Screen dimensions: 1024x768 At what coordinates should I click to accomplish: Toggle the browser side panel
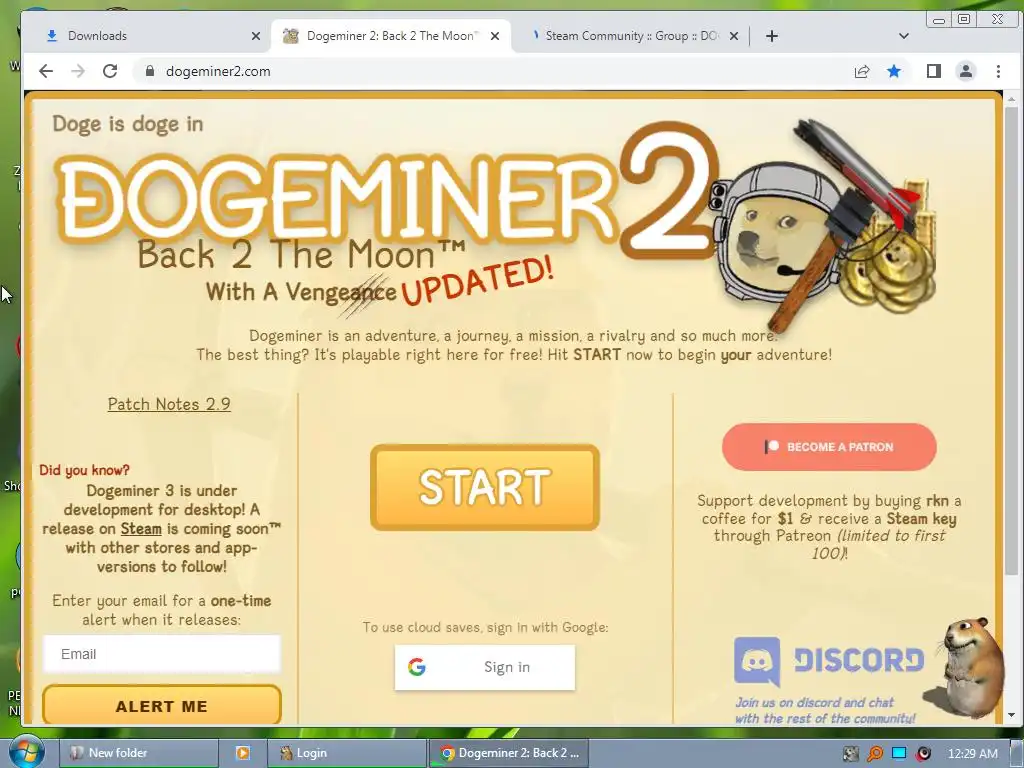pyautogui.click(x=934, y=71)
